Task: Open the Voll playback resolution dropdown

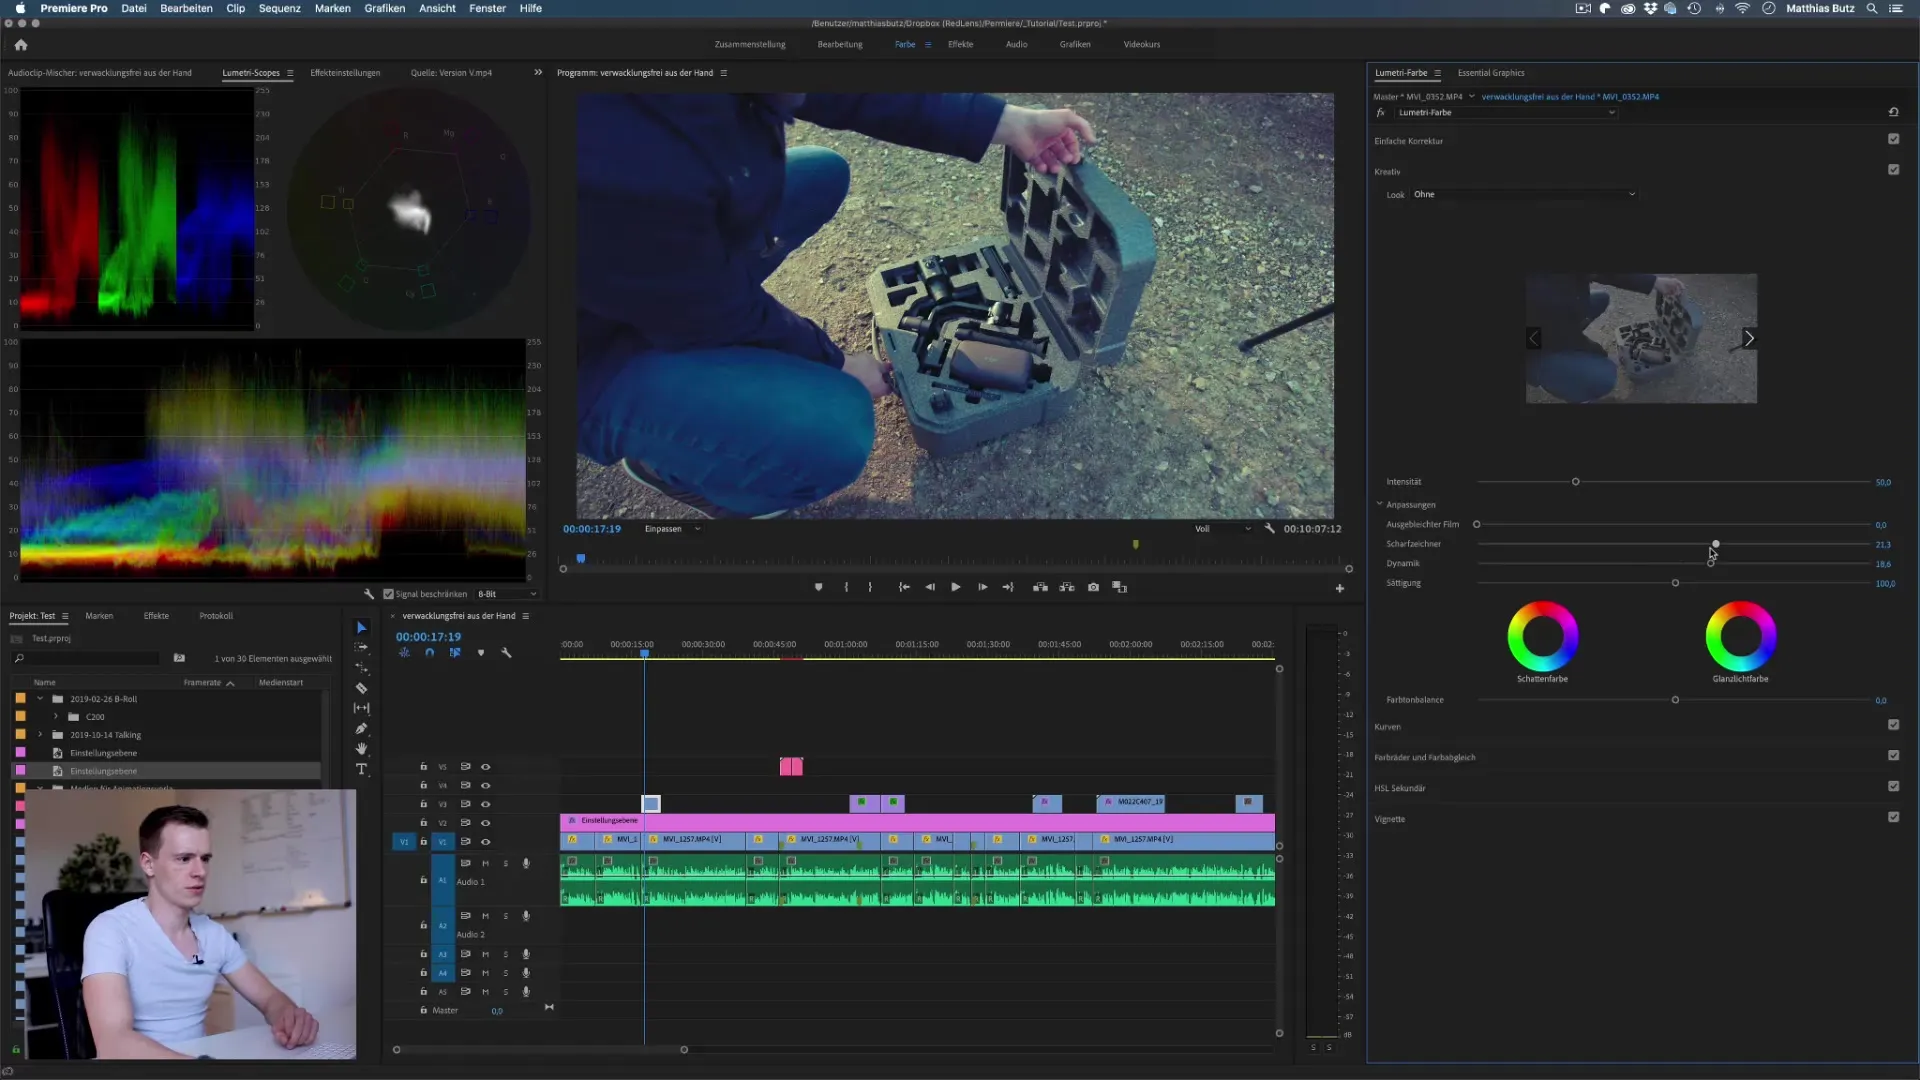Action: click(1222, 529)
